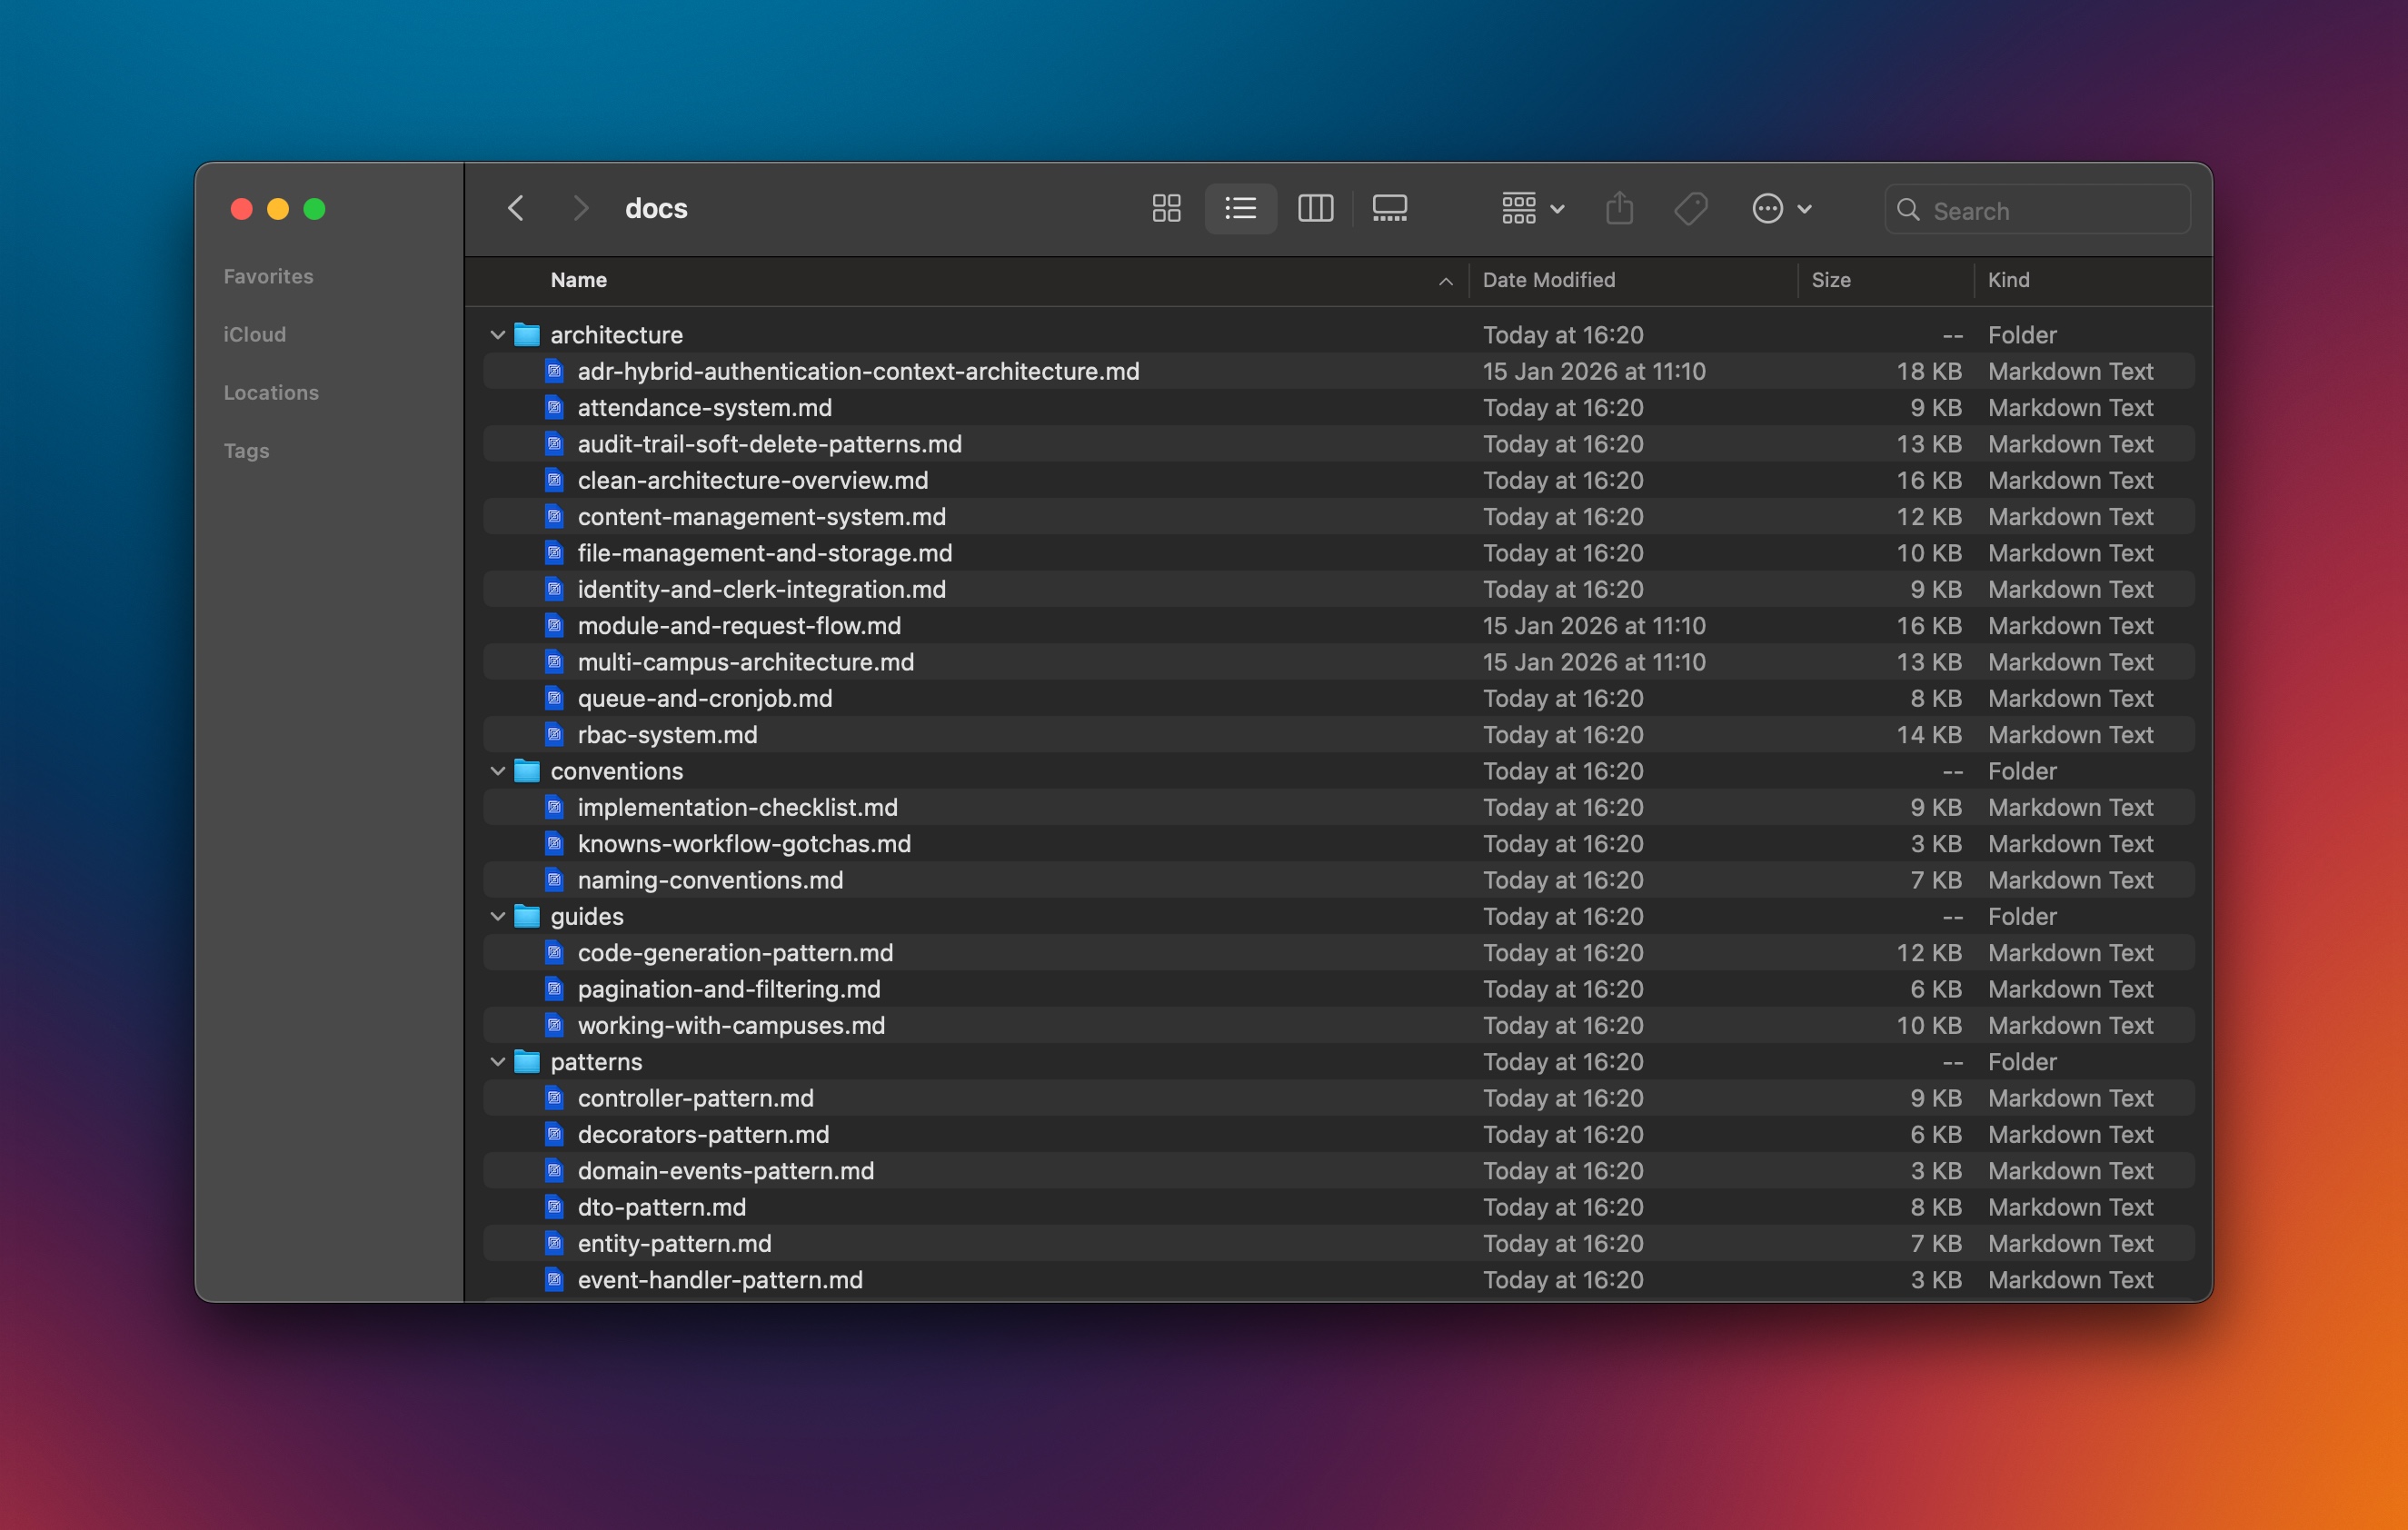Open the group-by options menu
This screenshot has width=2408, height=1530.
tap(1532, 209)
